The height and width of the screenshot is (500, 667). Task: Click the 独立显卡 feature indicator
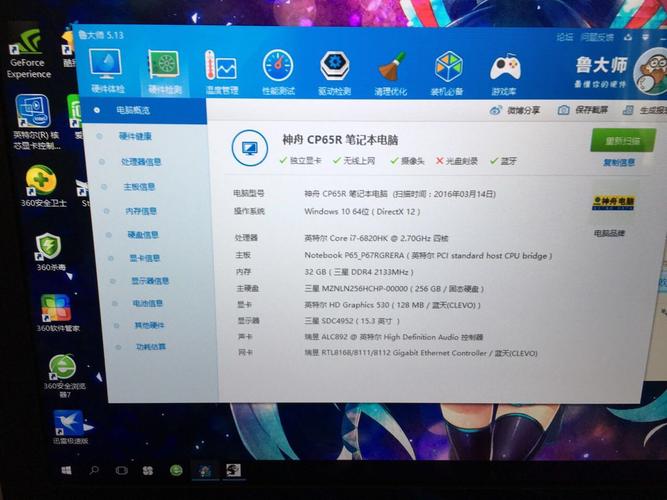[300, 161]
